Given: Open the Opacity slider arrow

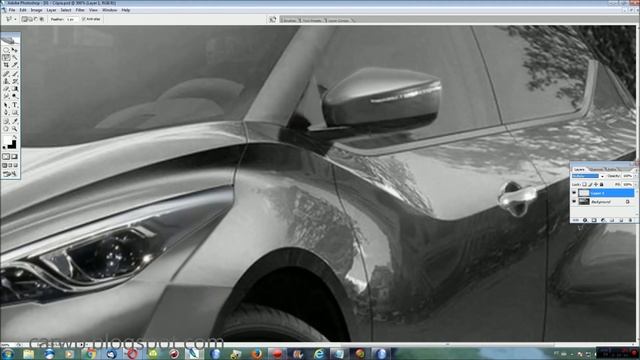Looking at the screenshot, I should tap(636, 176).
